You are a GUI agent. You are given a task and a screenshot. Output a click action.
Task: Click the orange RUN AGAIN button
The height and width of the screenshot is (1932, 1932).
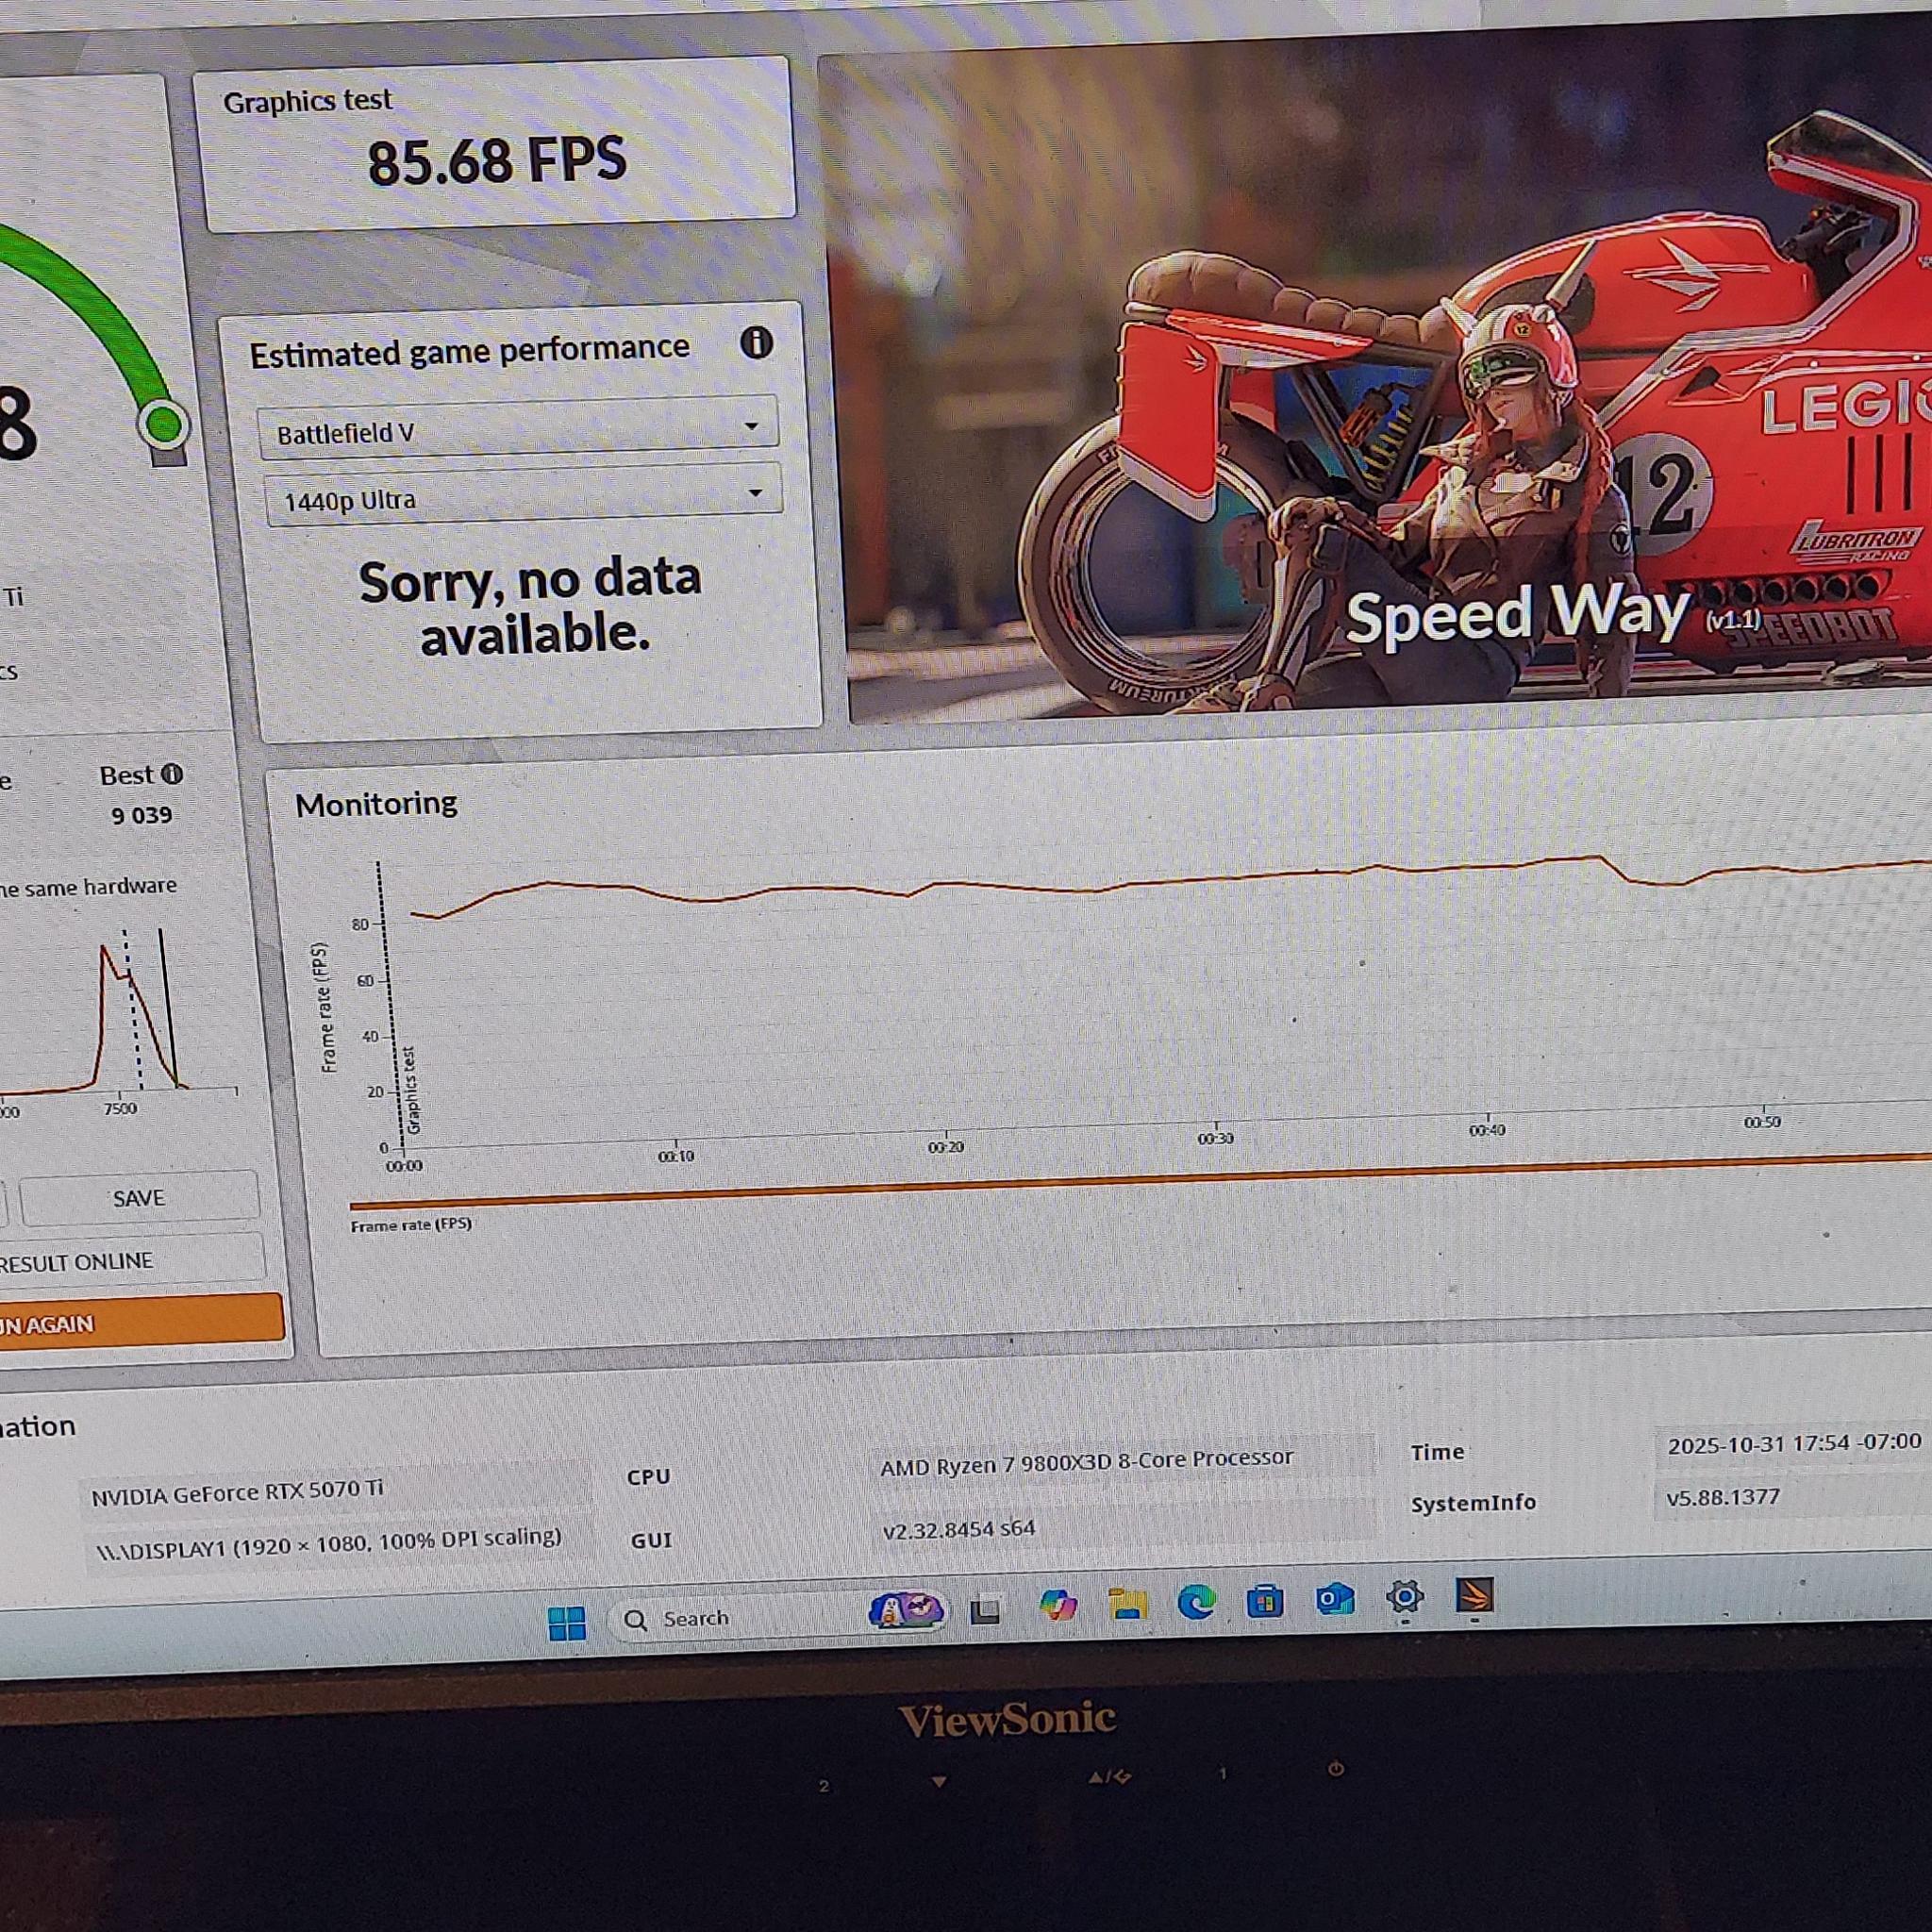(140, 1321)
